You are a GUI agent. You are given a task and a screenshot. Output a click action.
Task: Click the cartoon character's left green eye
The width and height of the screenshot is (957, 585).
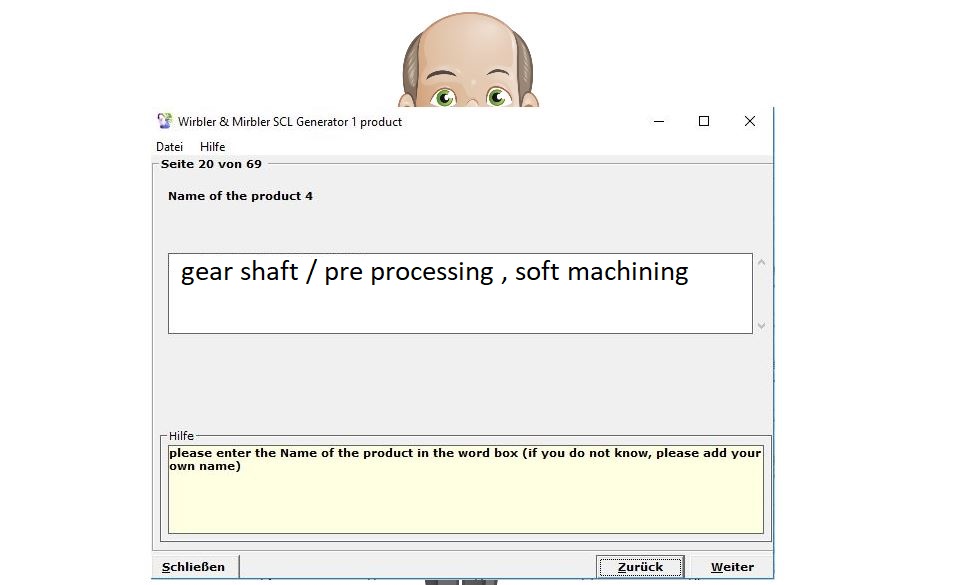[x=444, y=97]
